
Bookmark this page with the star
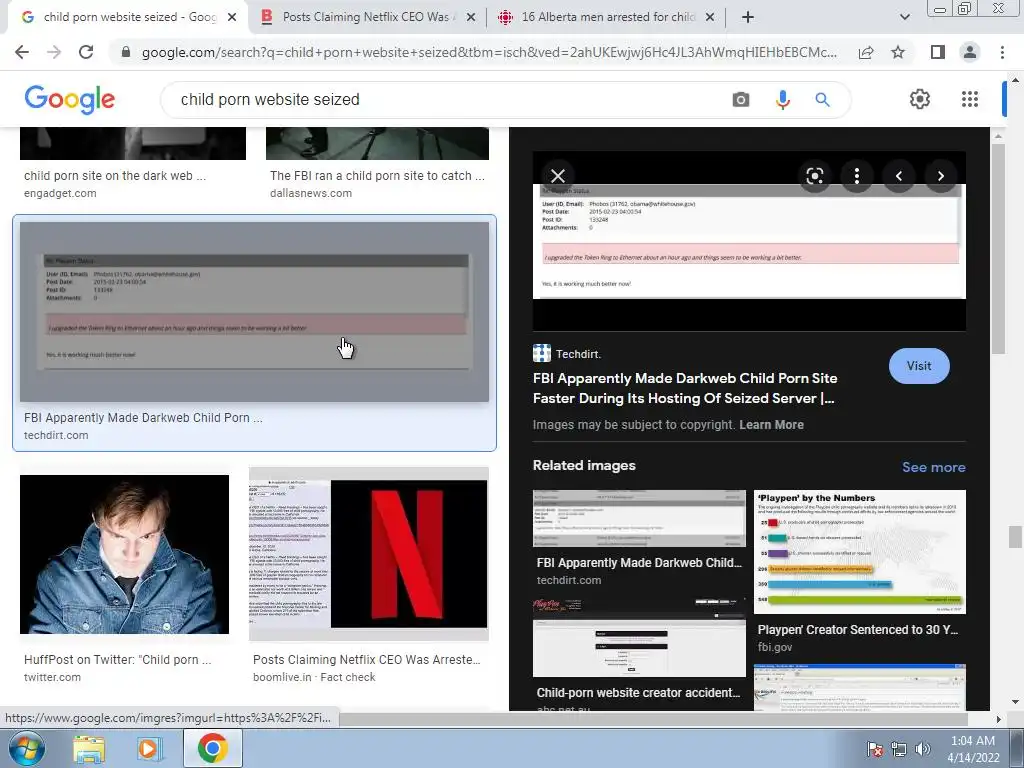click(898, 52)
